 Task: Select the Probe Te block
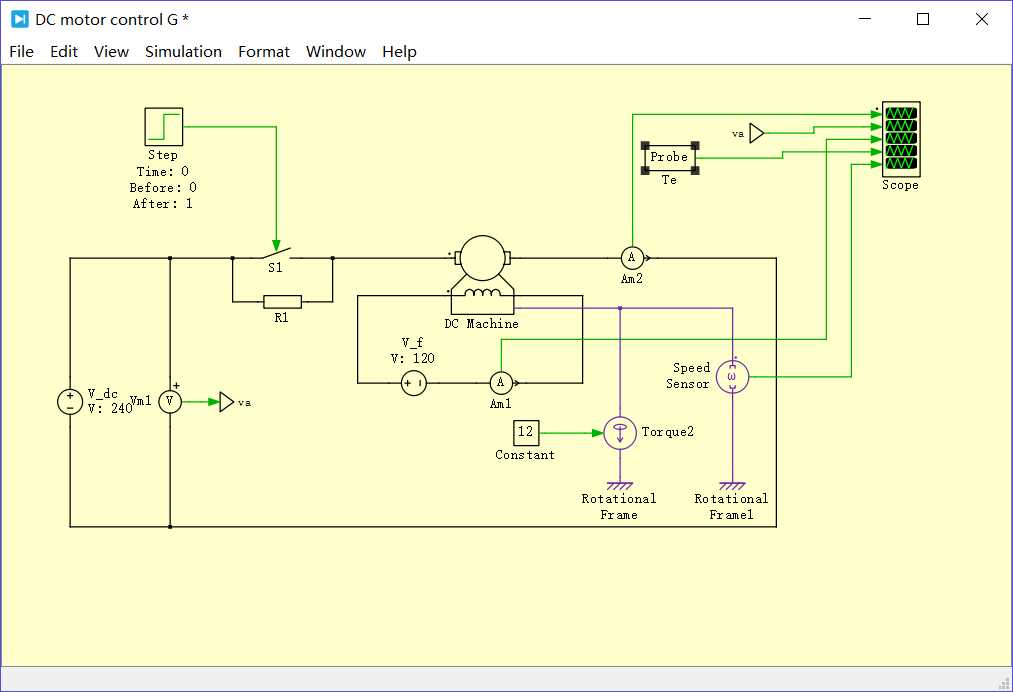(670, 158)
